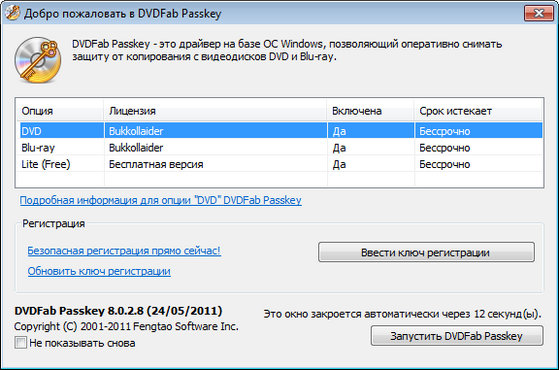Click the 'Срок истекает' column header

pos(478,111)
